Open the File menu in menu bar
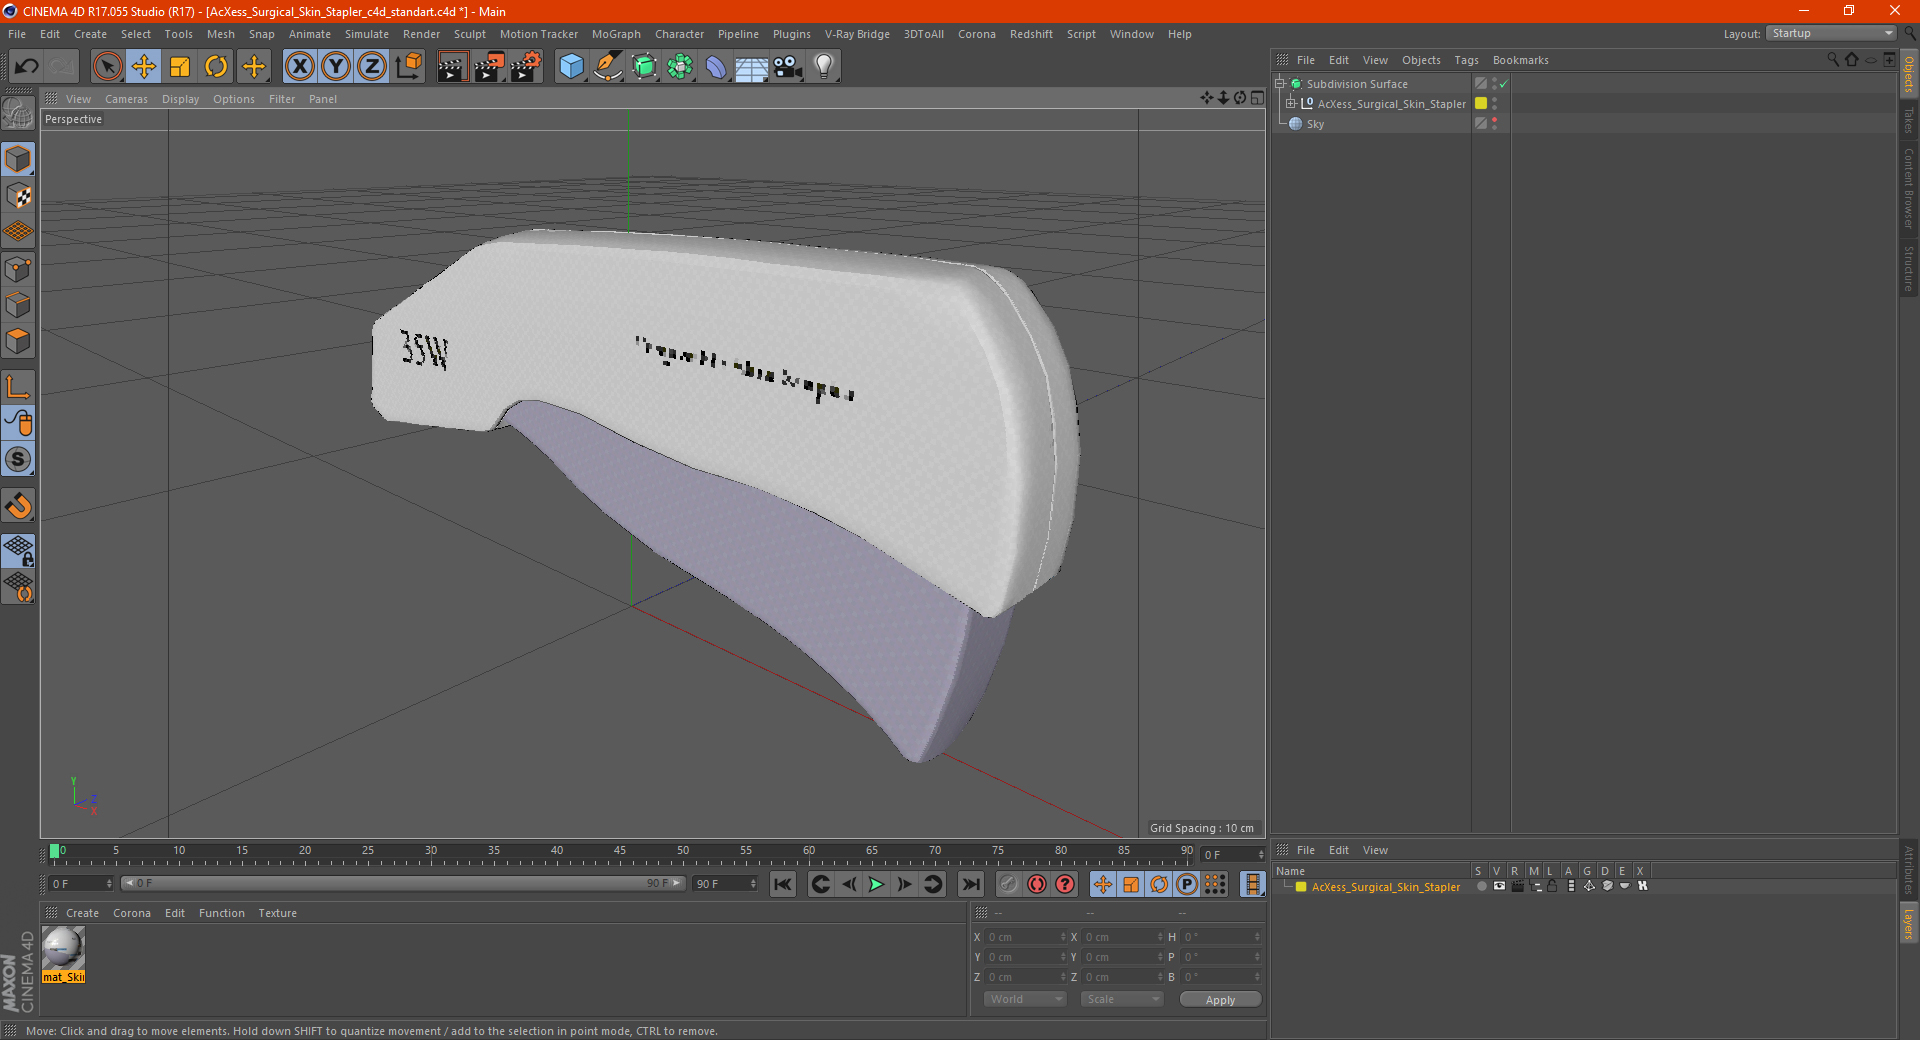The image size is (1920, 1040). [x=17, y=34]
